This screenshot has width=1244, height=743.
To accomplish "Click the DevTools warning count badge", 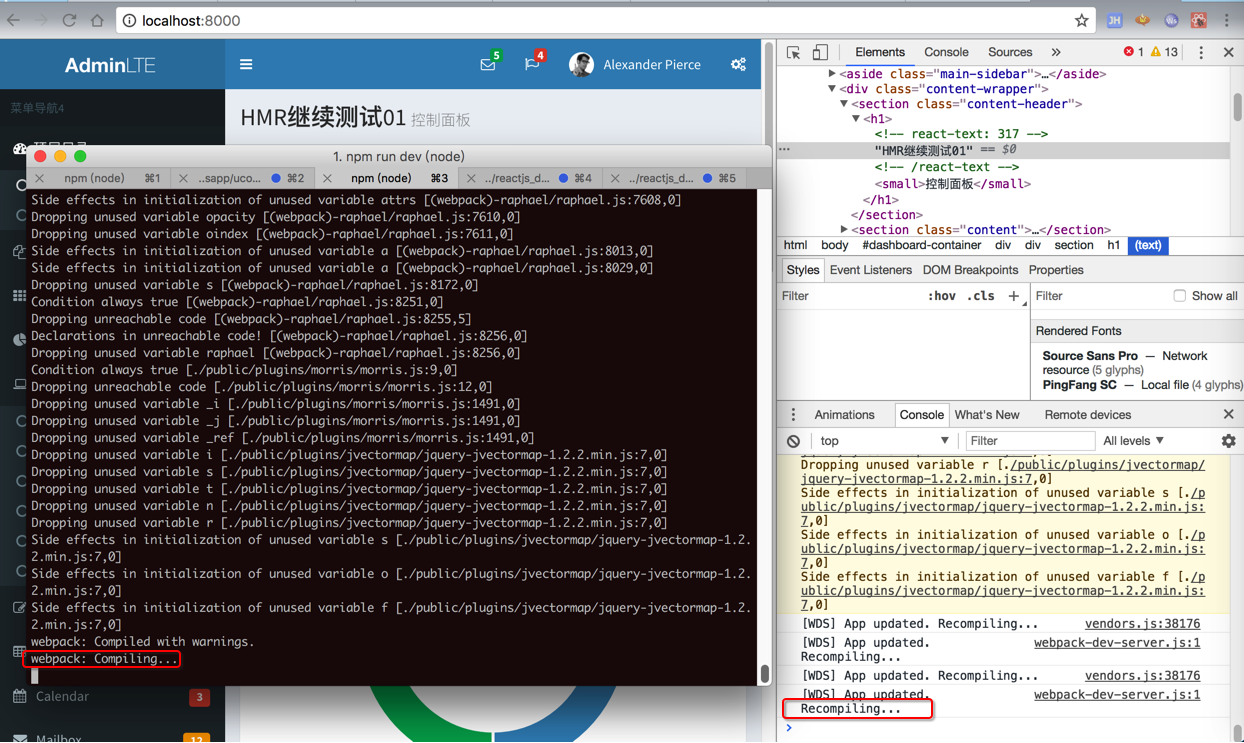I will [1164, 52].
